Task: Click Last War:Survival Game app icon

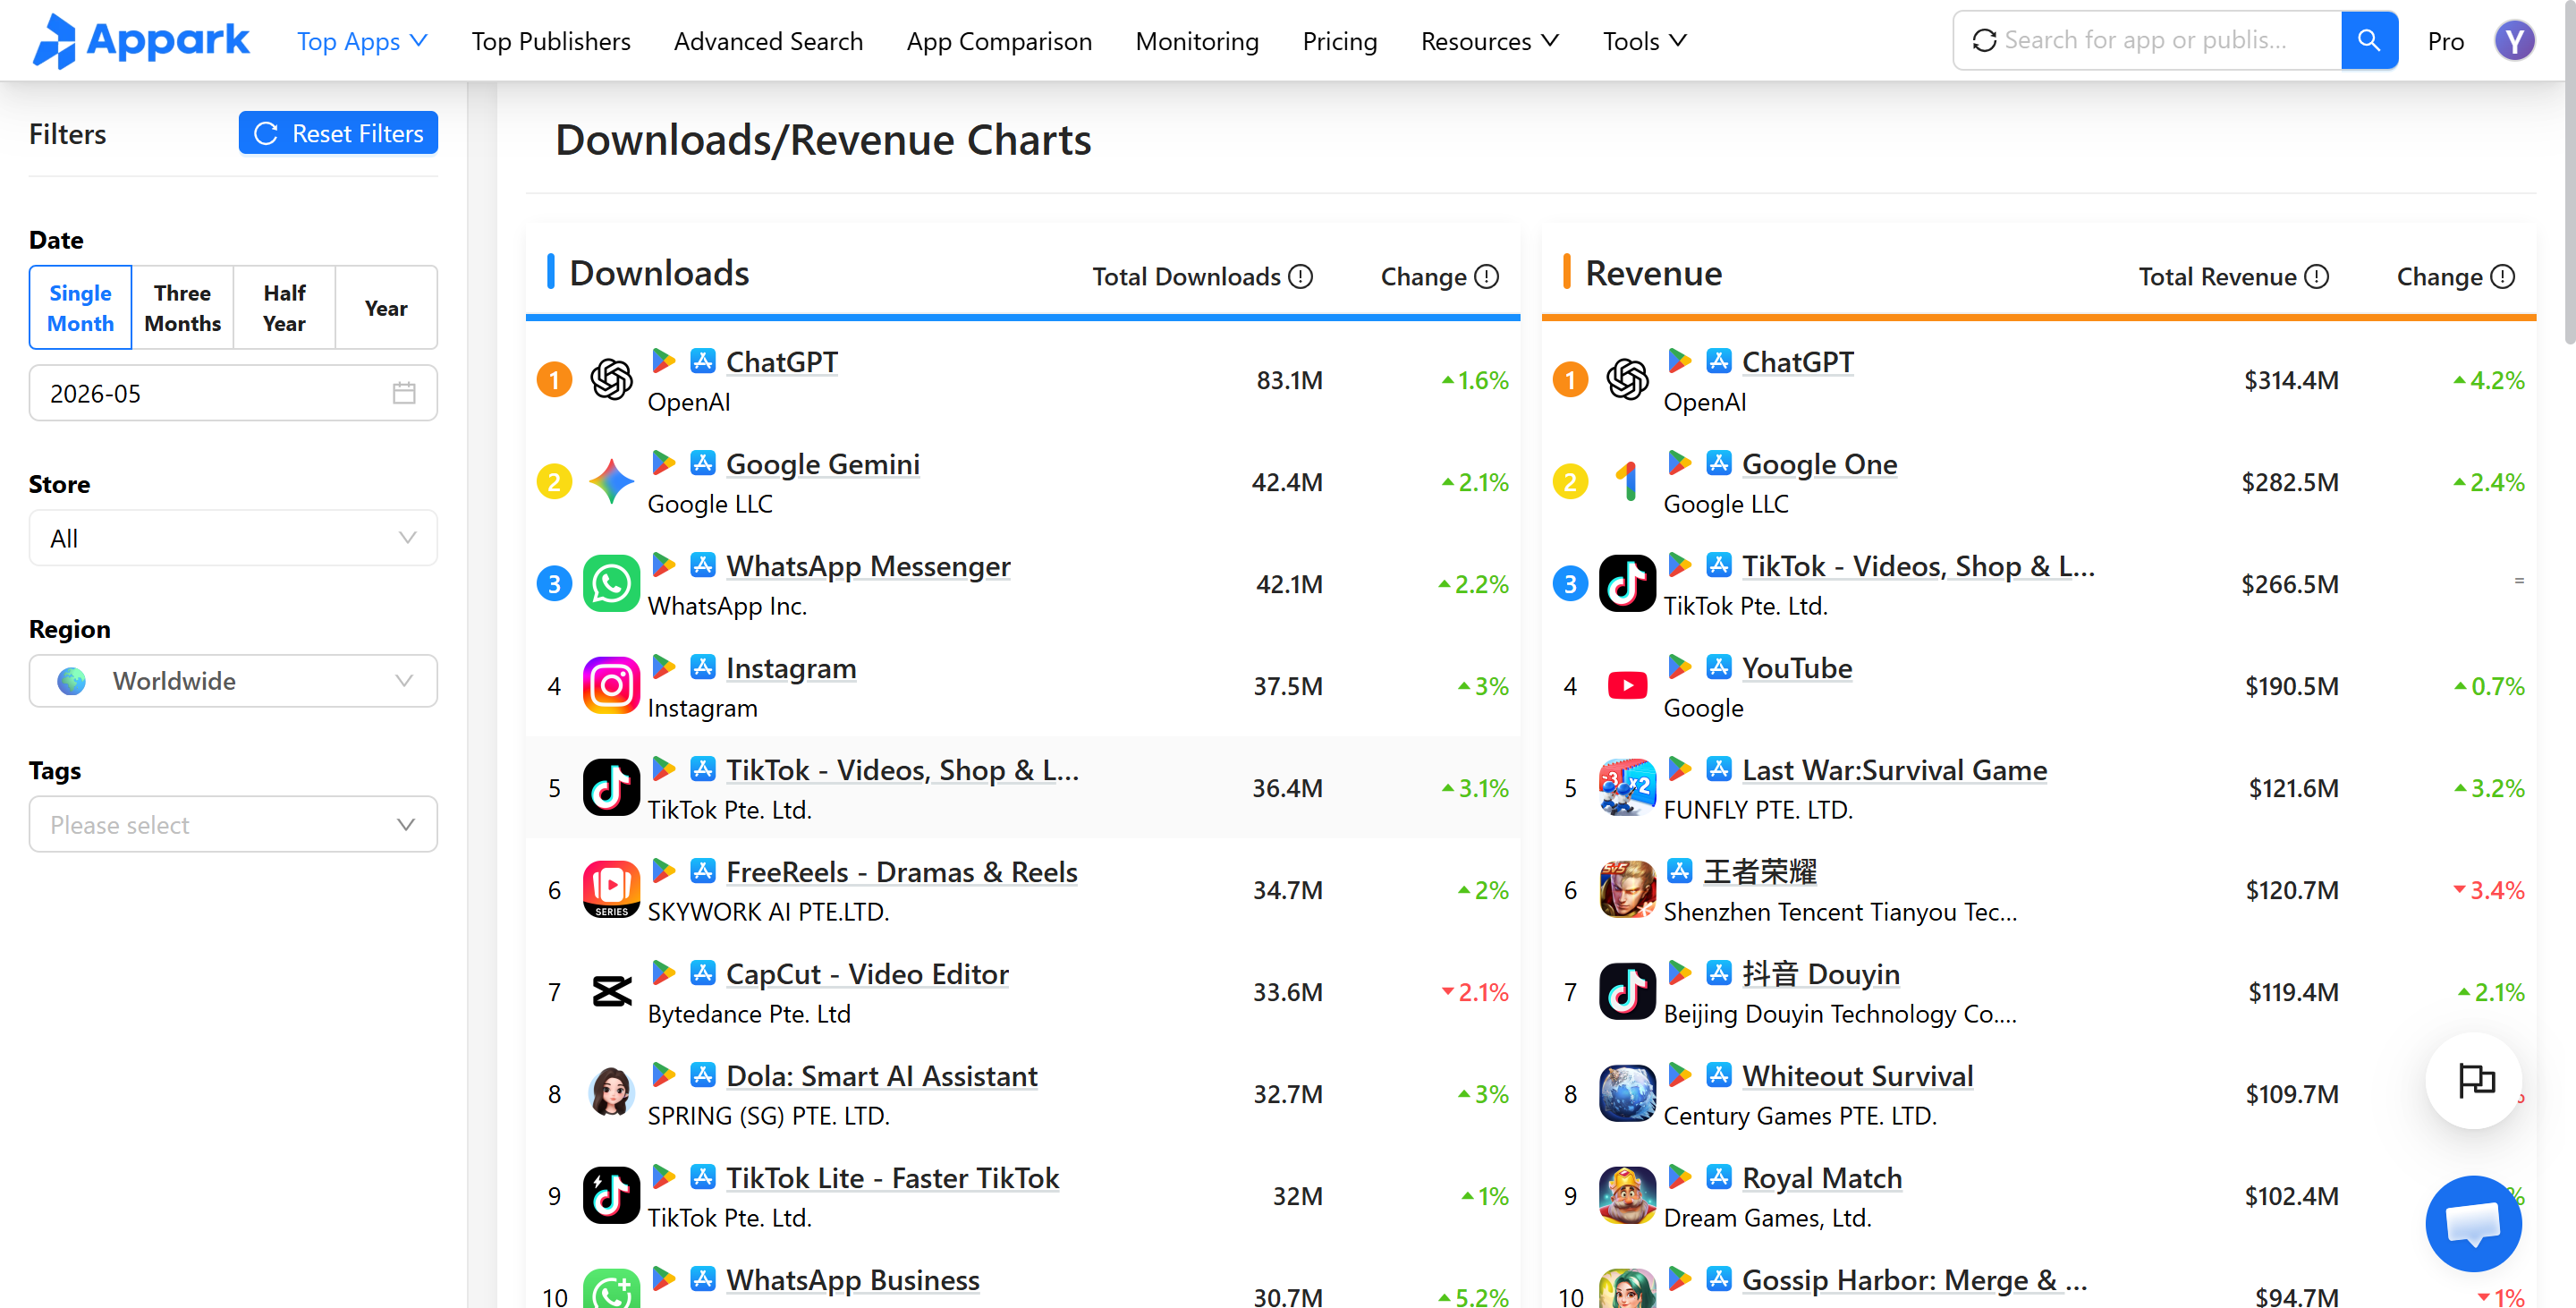Action: point(1627,788)
